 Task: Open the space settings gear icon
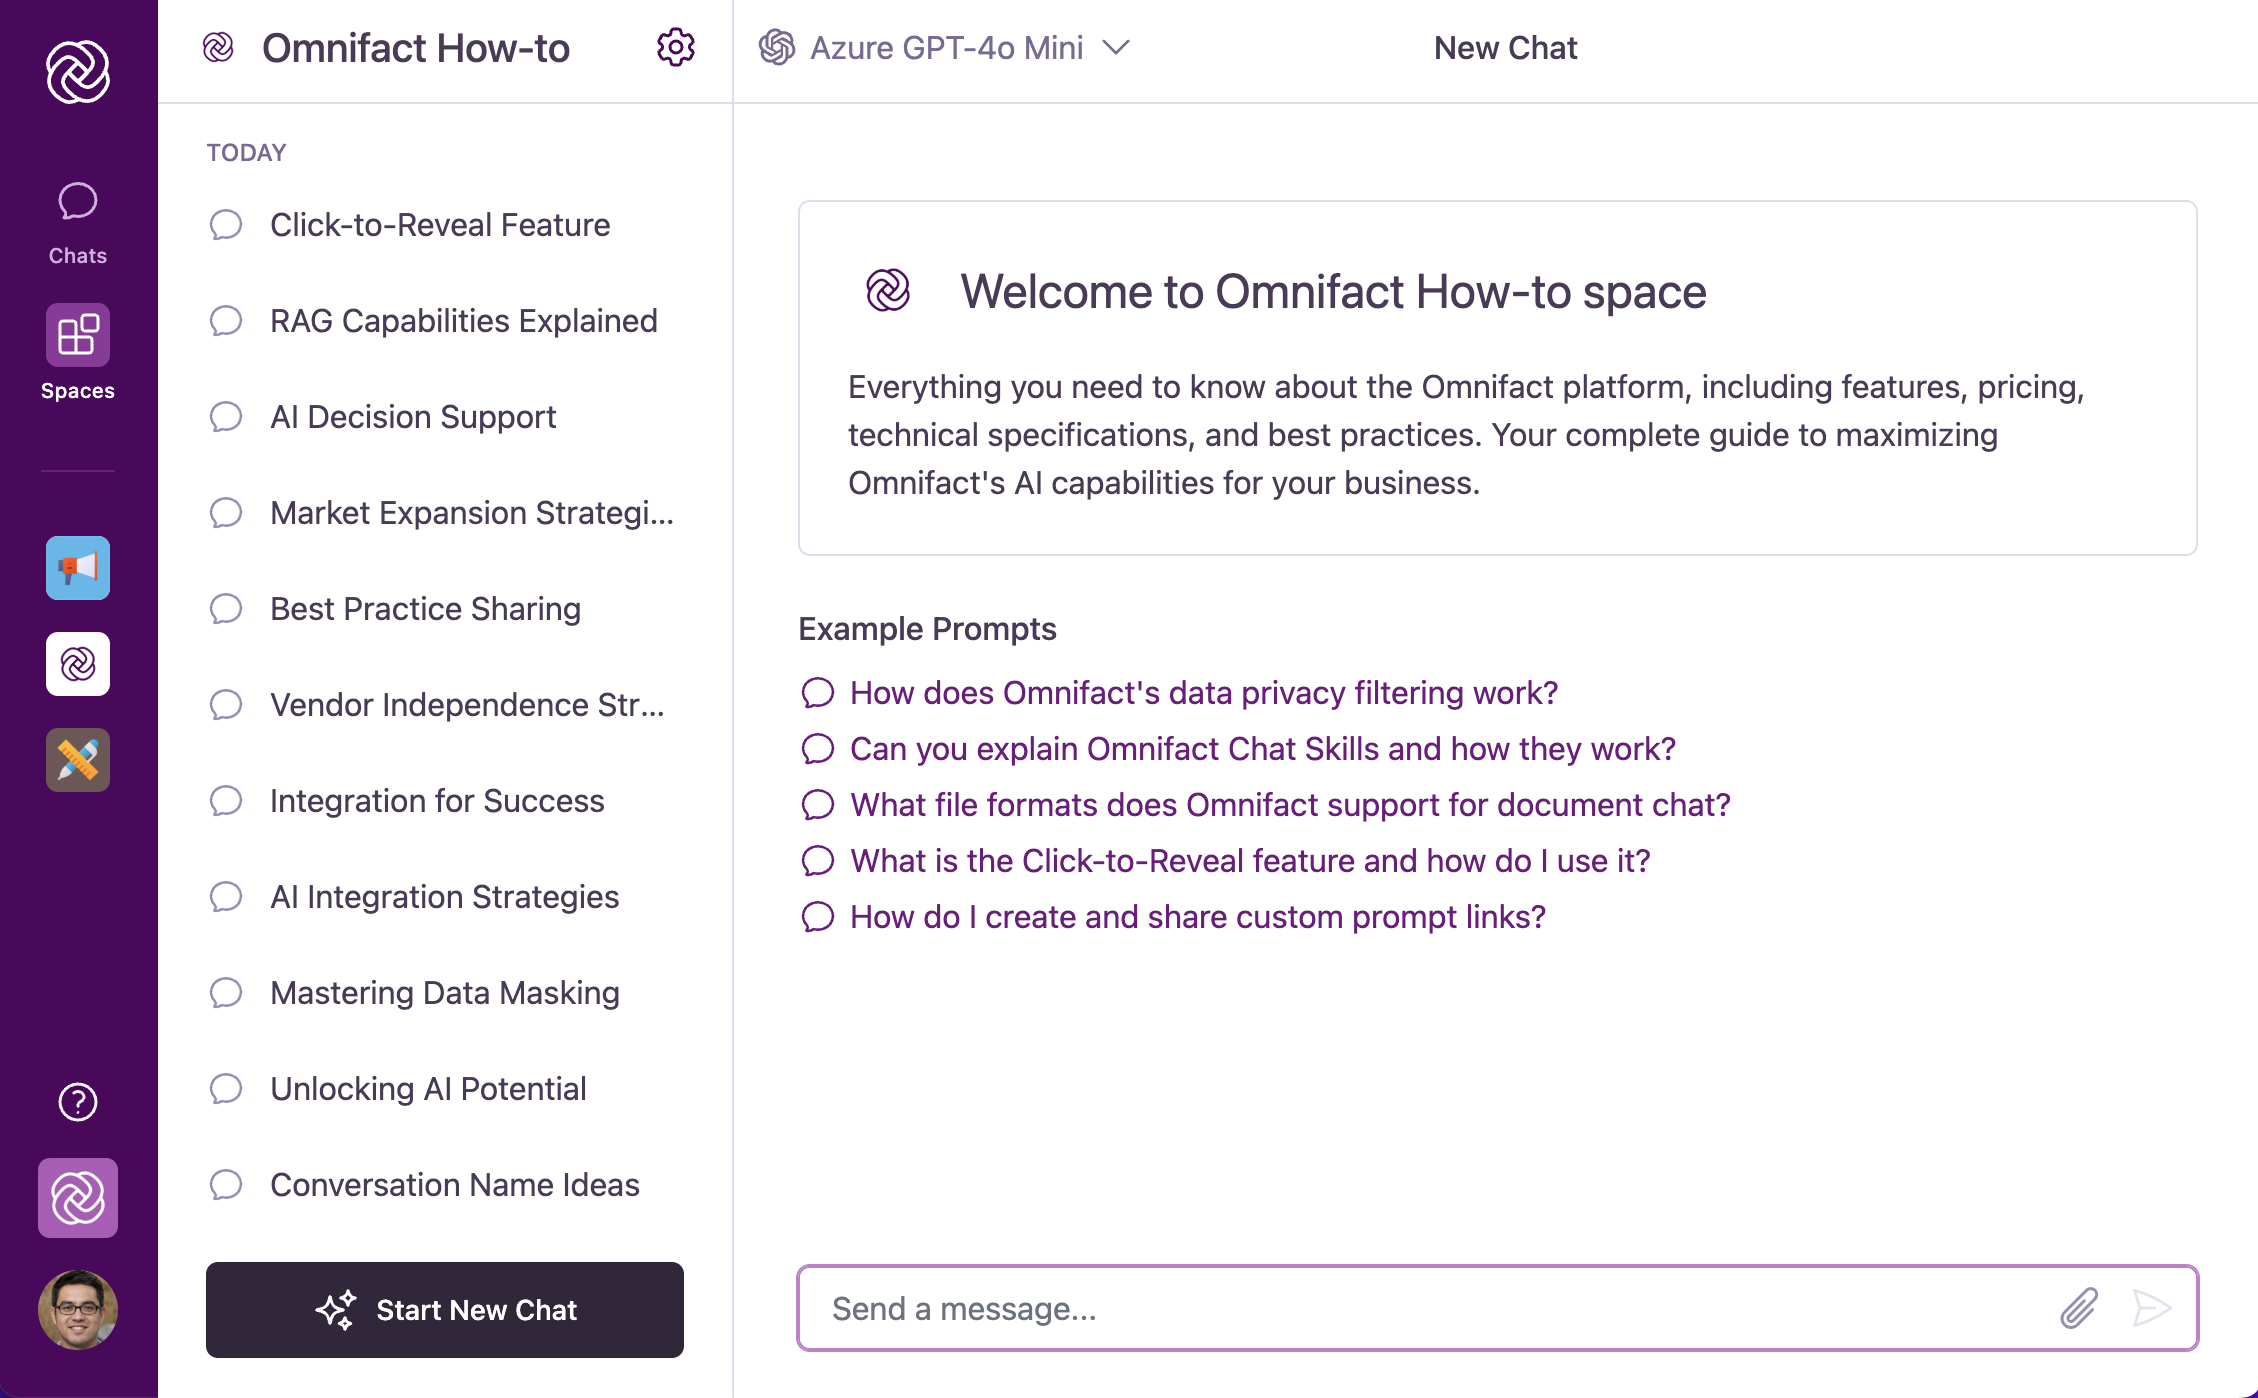(675, 47)
